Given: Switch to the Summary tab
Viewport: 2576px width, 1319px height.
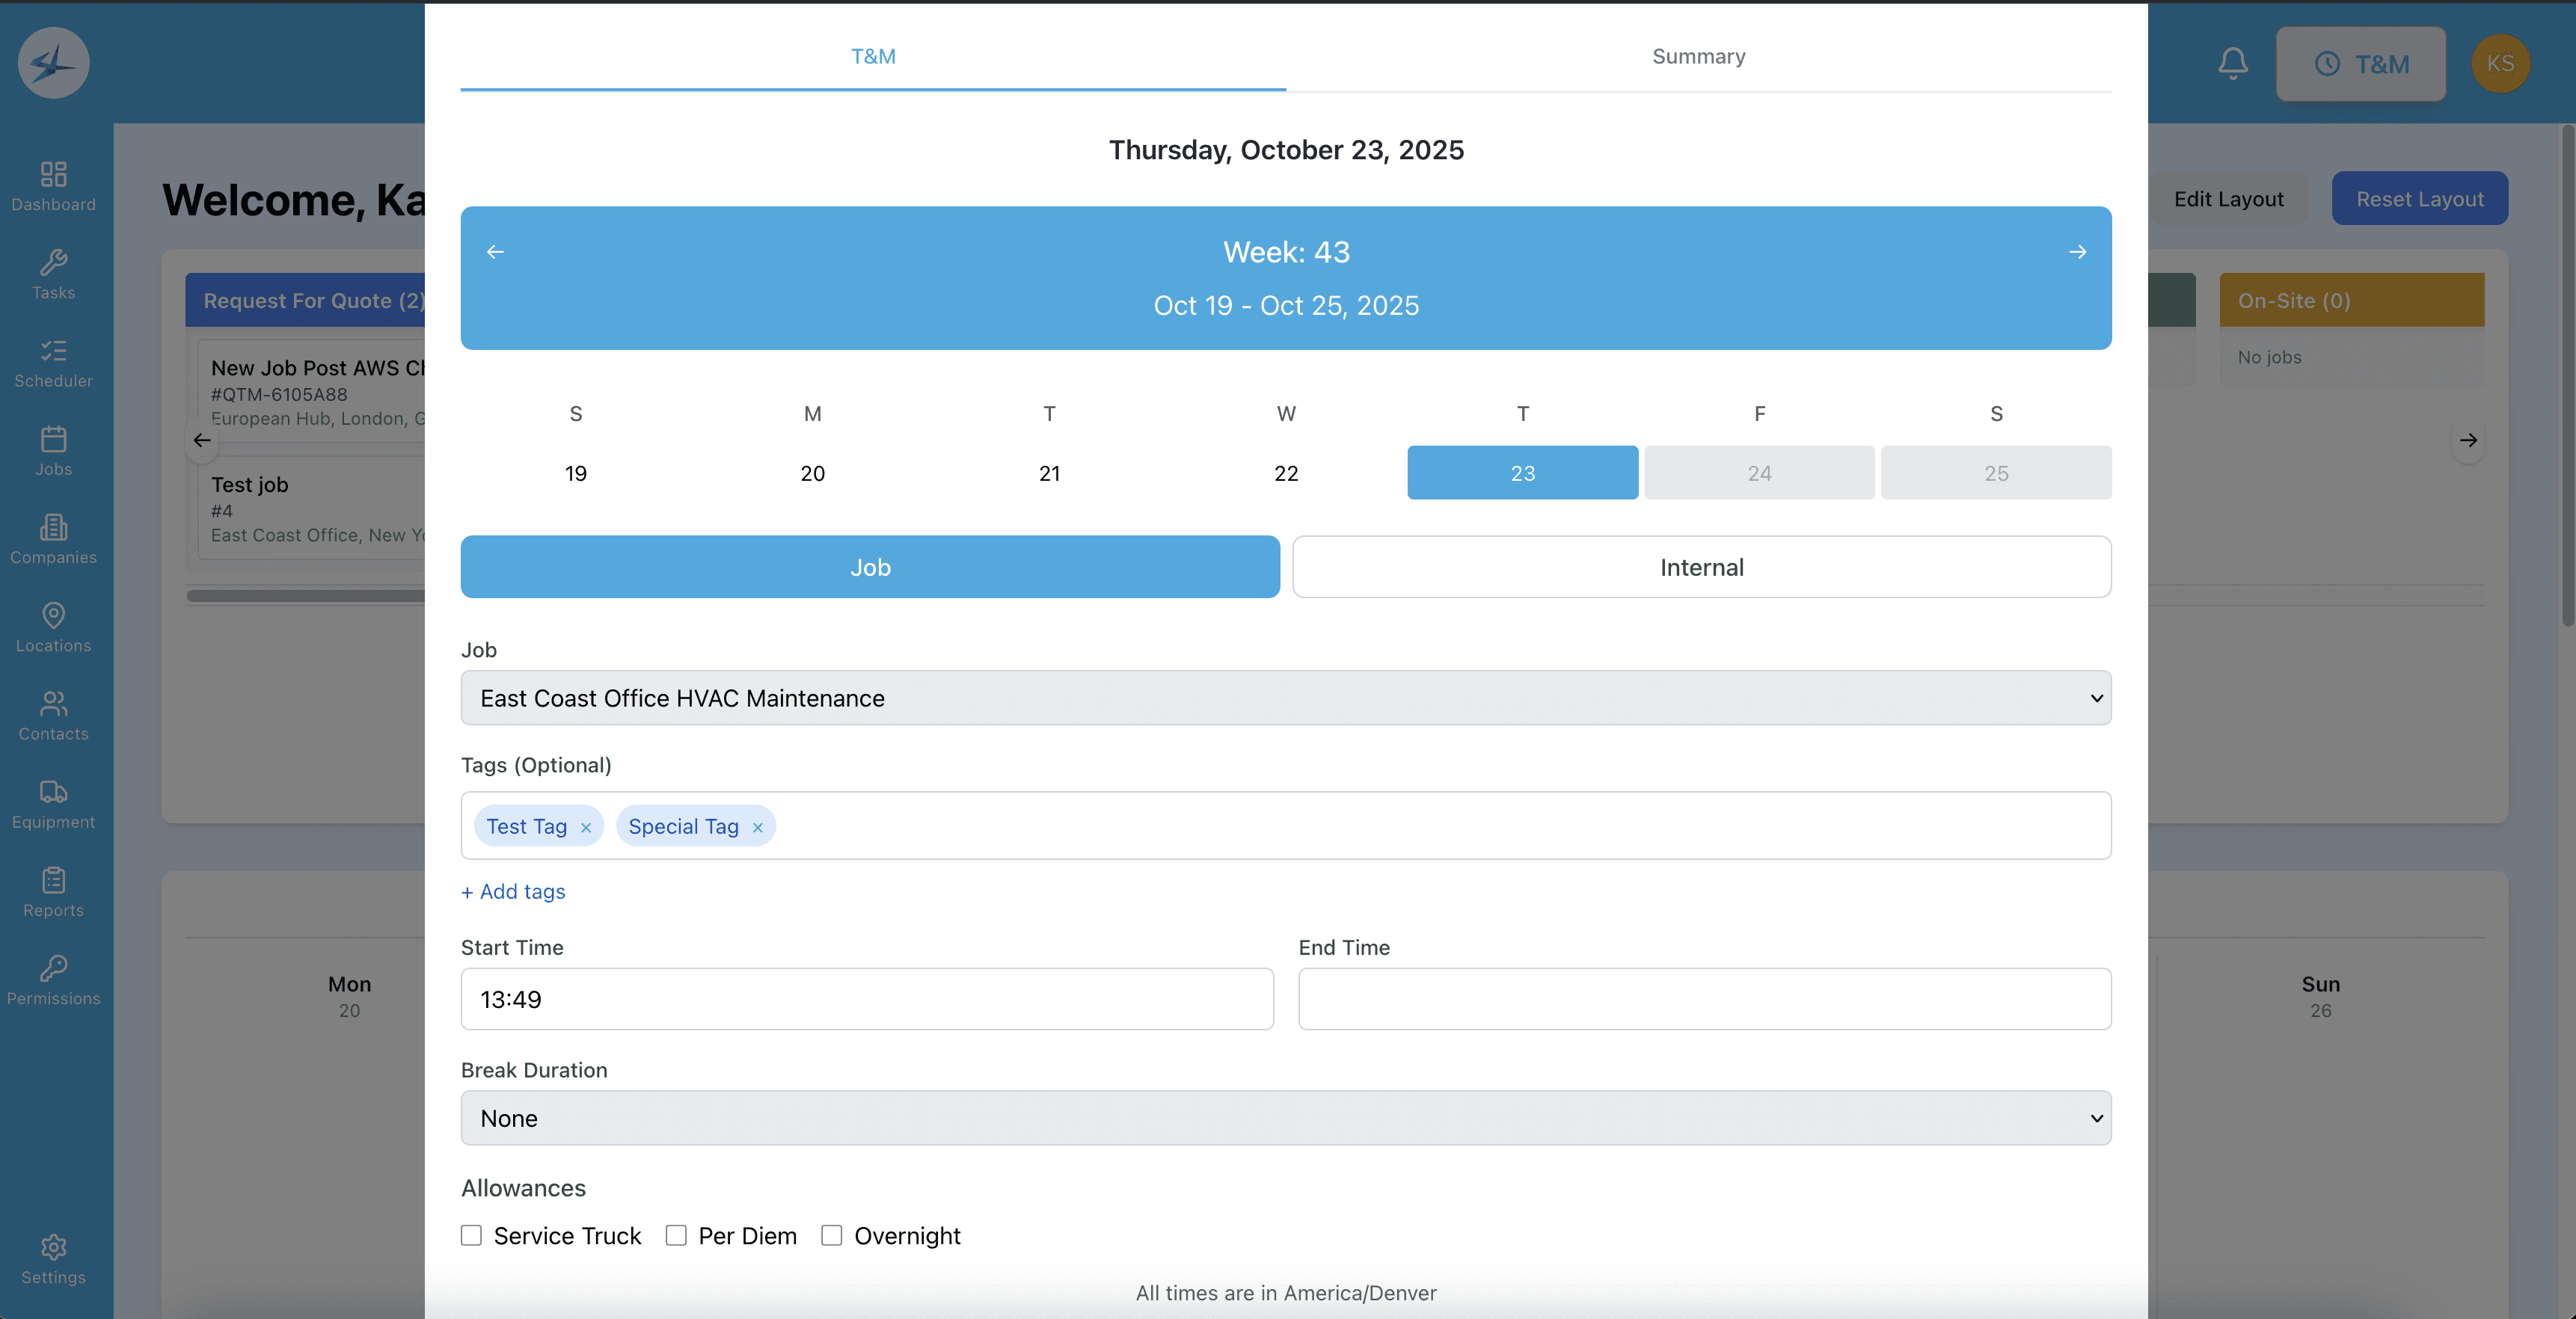Looking at the screenshot, I should pos(1698,57).
